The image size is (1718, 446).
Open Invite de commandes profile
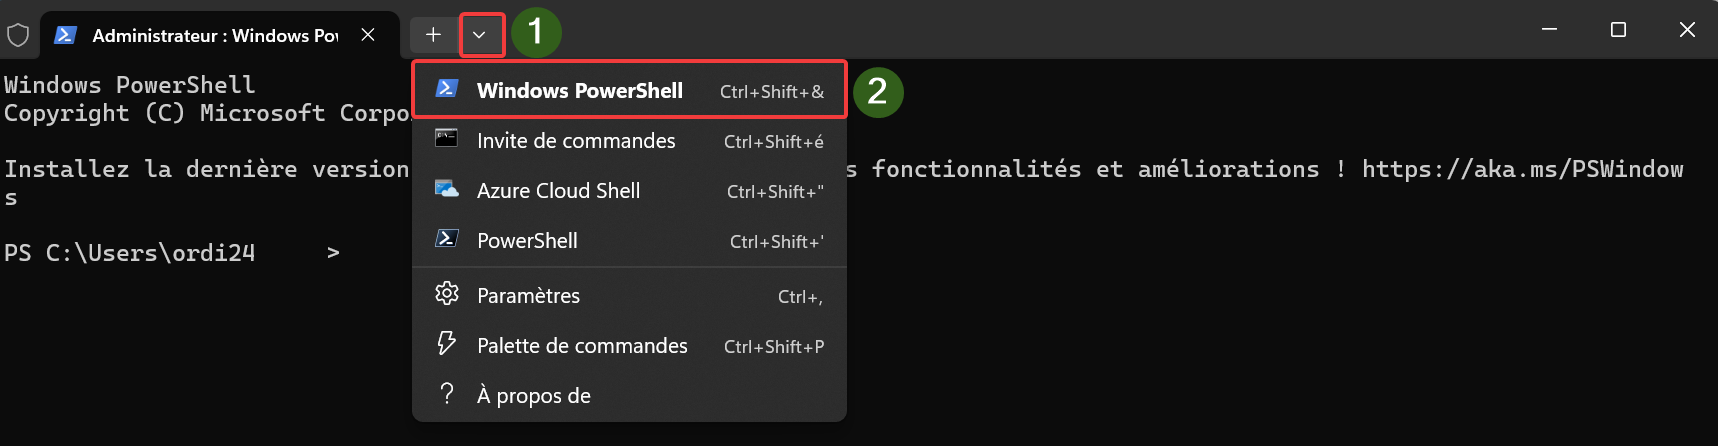click(630, 141)
